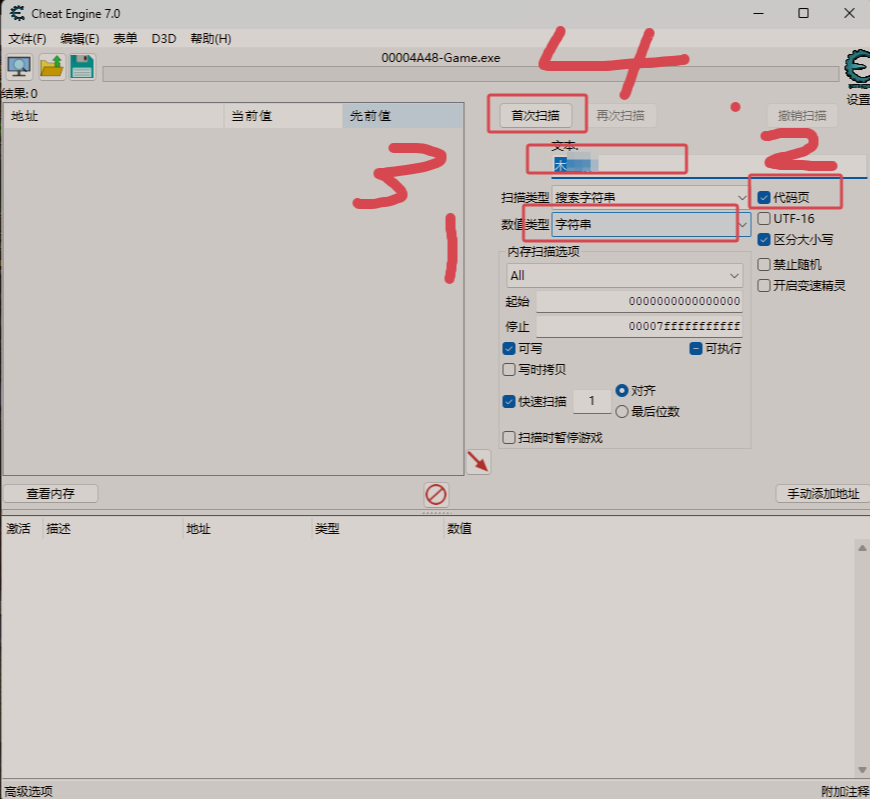This screenshot has height=799, width=870.
Task: Click the 激活 column header in address list
Action: point(22,529)
